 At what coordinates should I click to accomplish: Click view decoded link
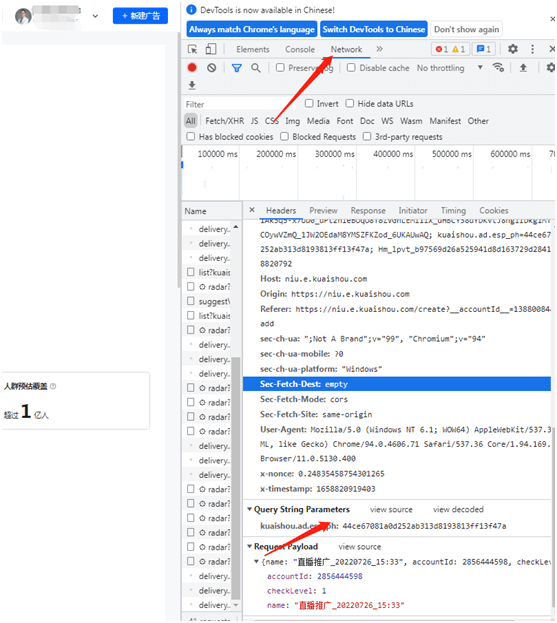[458, 509]
